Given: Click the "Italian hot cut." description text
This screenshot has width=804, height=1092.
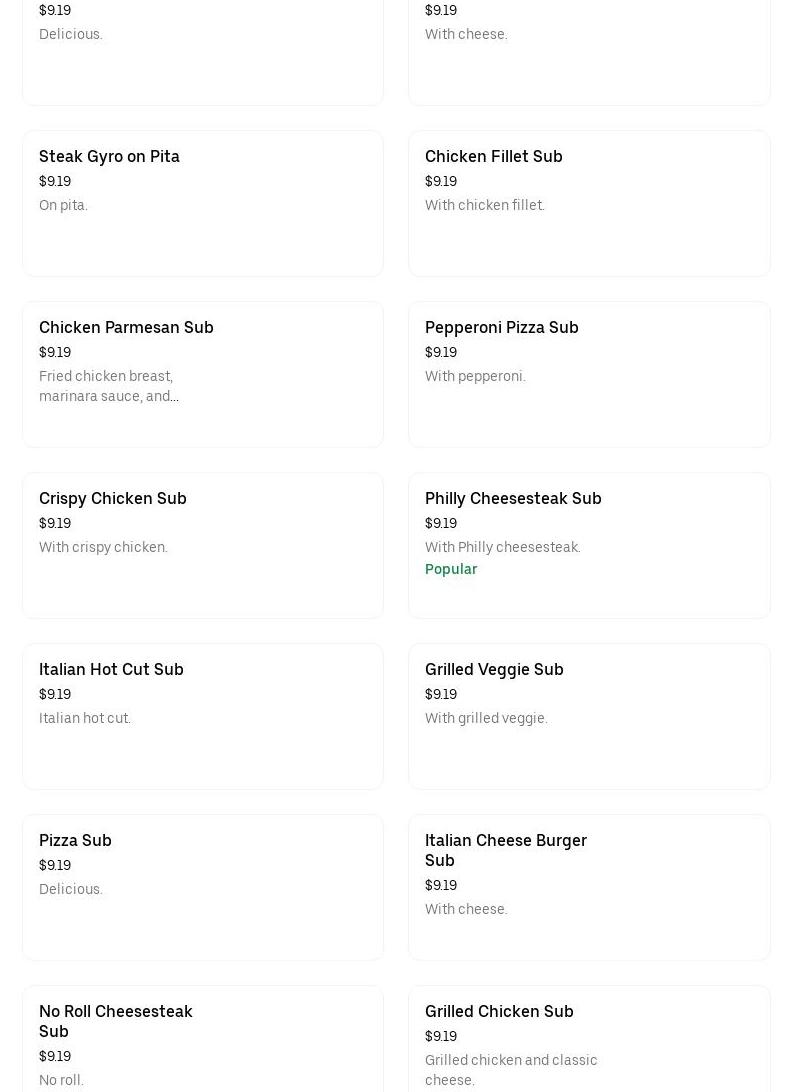Looking at the screenshot, I should pos(85,718).
